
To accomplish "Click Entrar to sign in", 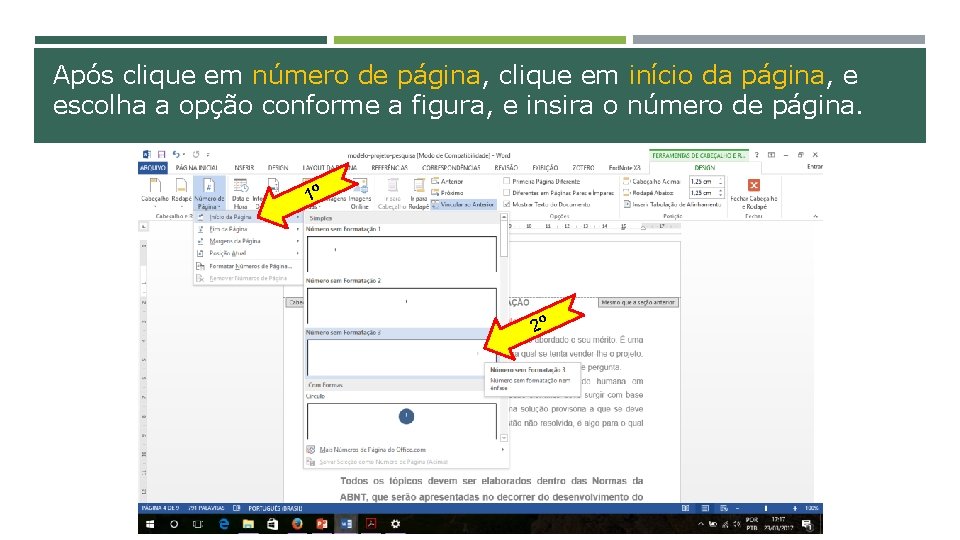I will pyautogui.click(x=814, y=167).
